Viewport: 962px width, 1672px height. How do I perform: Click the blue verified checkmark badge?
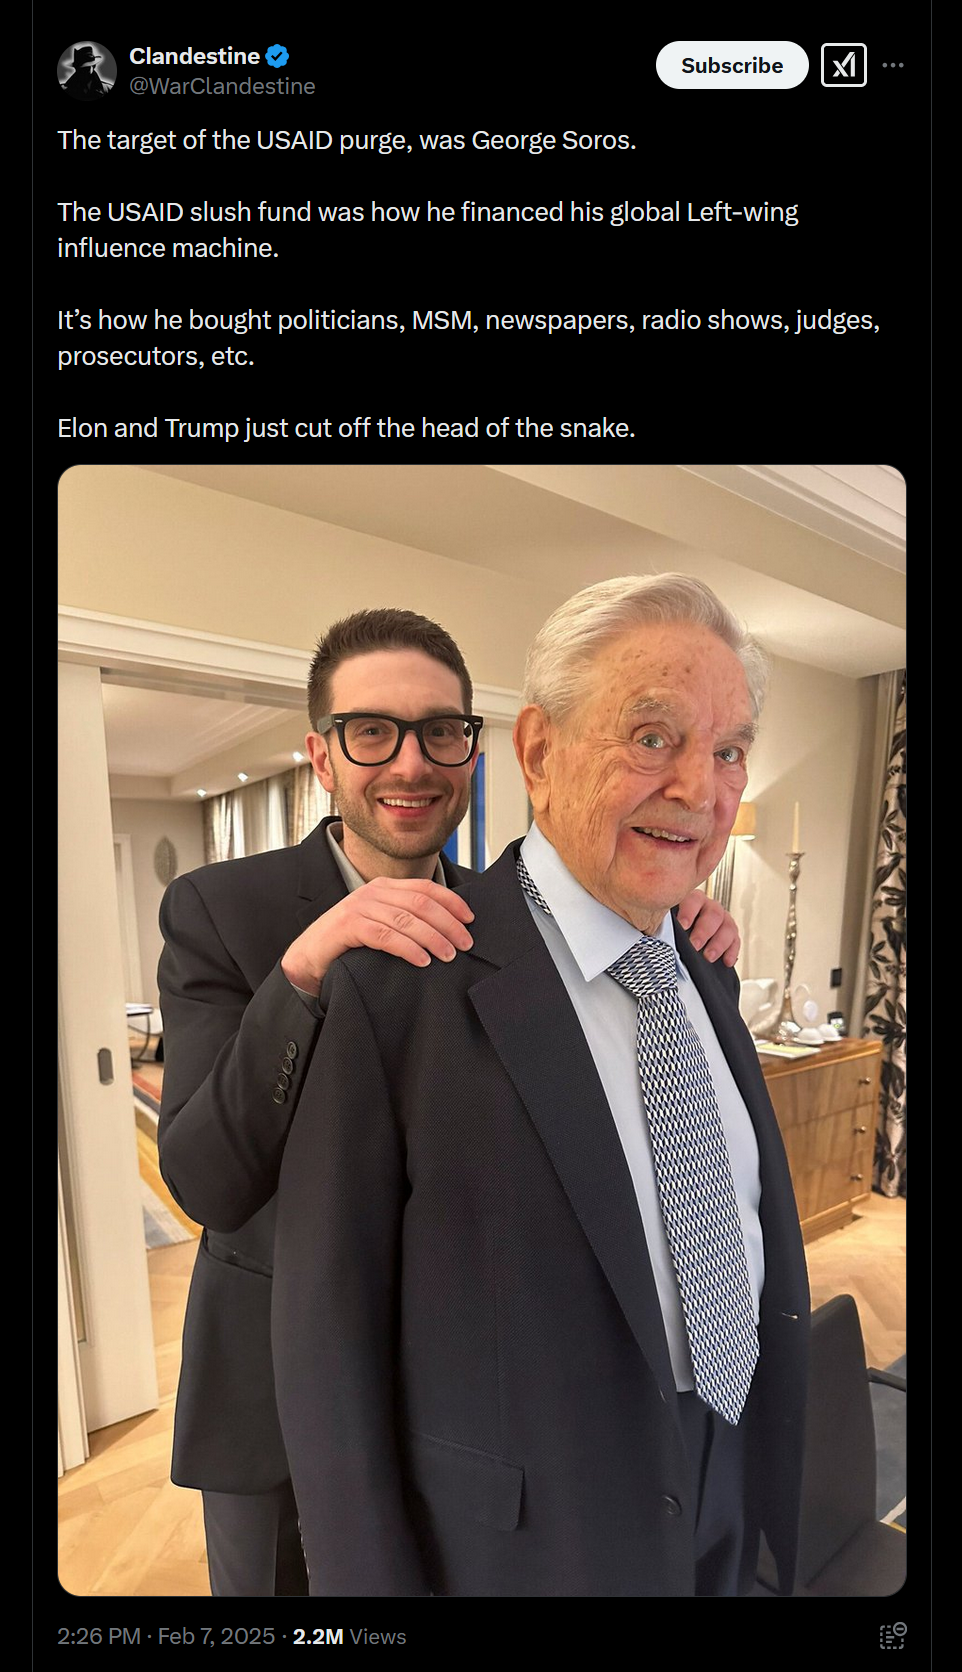pyautogui.click(x=278, y=56)
